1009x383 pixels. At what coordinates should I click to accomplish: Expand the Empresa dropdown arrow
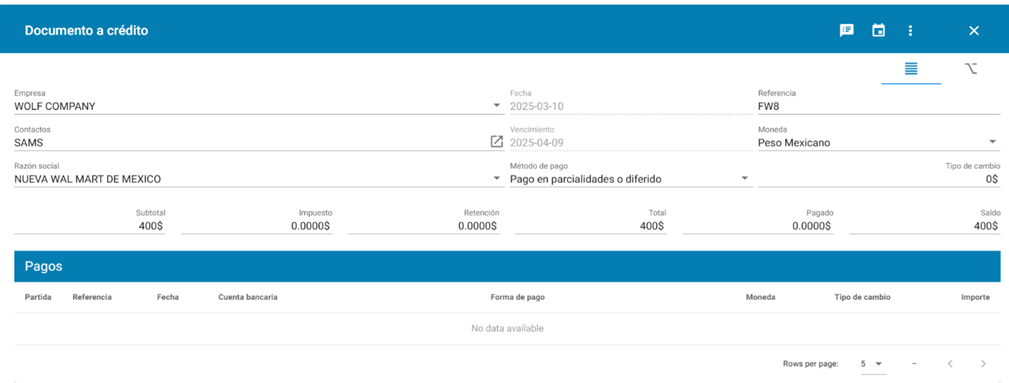coord(497,106)
